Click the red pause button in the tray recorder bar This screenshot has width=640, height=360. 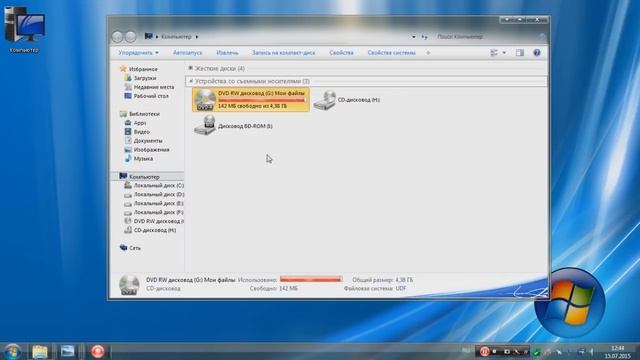coord(484,351)
